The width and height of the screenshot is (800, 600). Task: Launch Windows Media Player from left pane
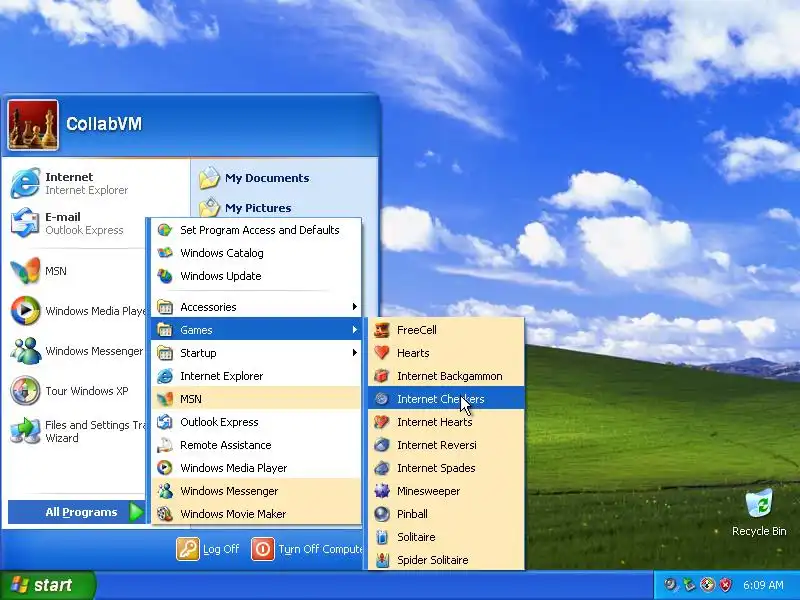click(77, 311)
